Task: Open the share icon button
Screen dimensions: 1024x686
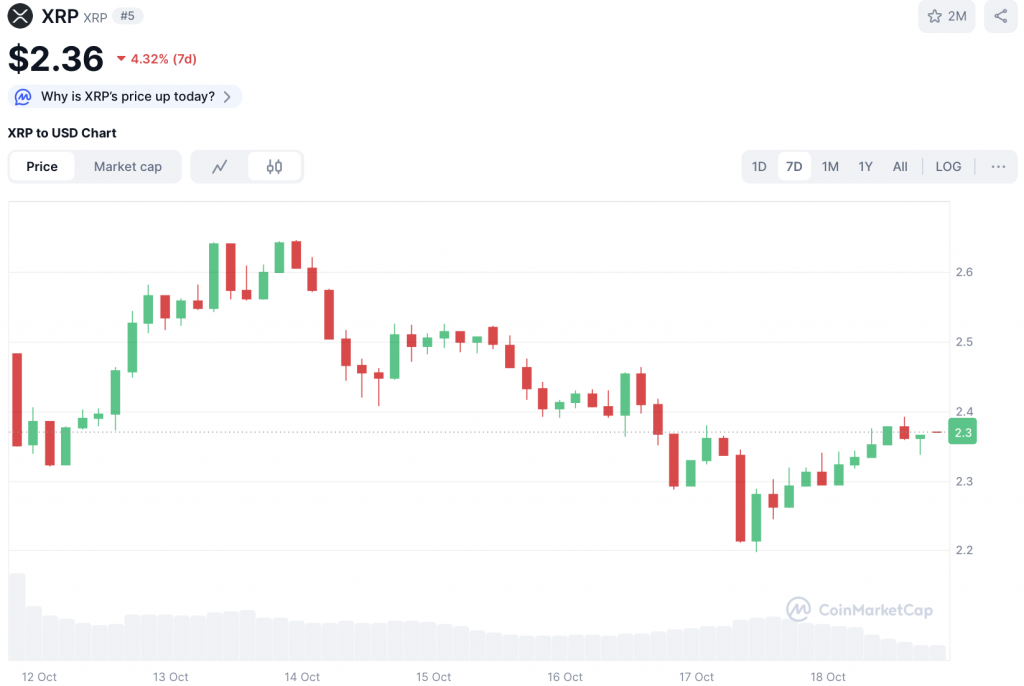Action: (1001, 16)
